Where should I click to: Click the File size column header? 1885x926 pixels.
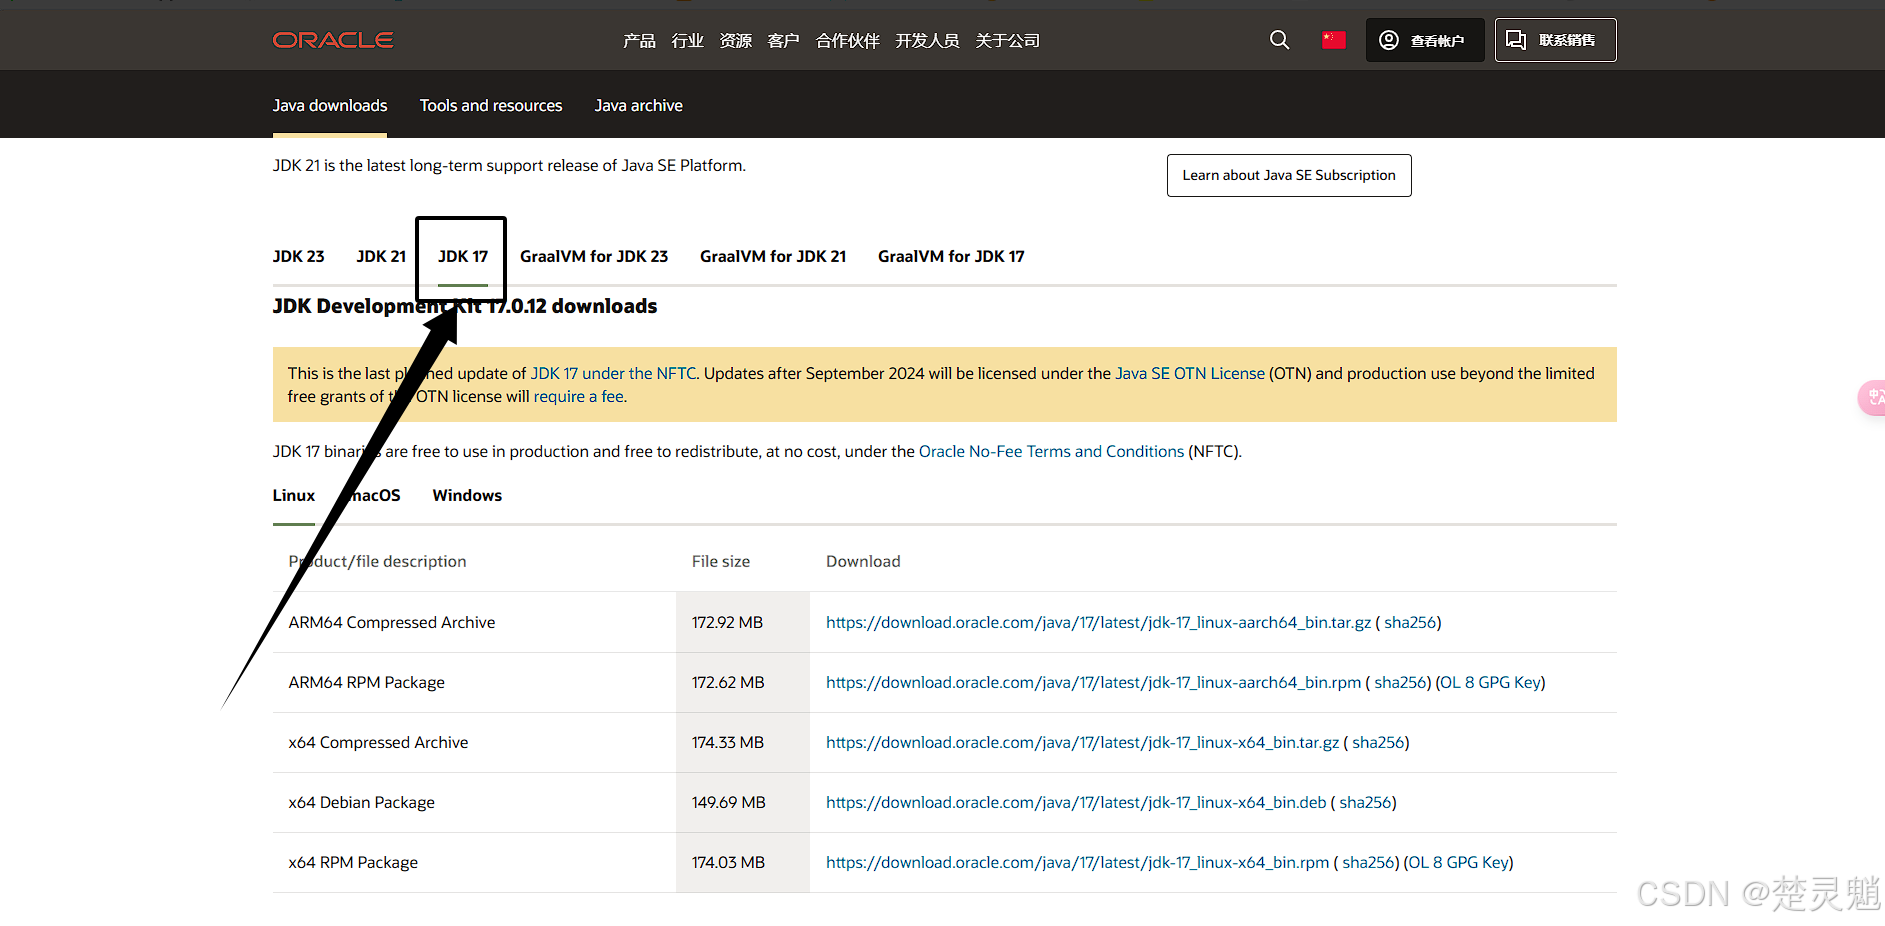click(721, 561)
